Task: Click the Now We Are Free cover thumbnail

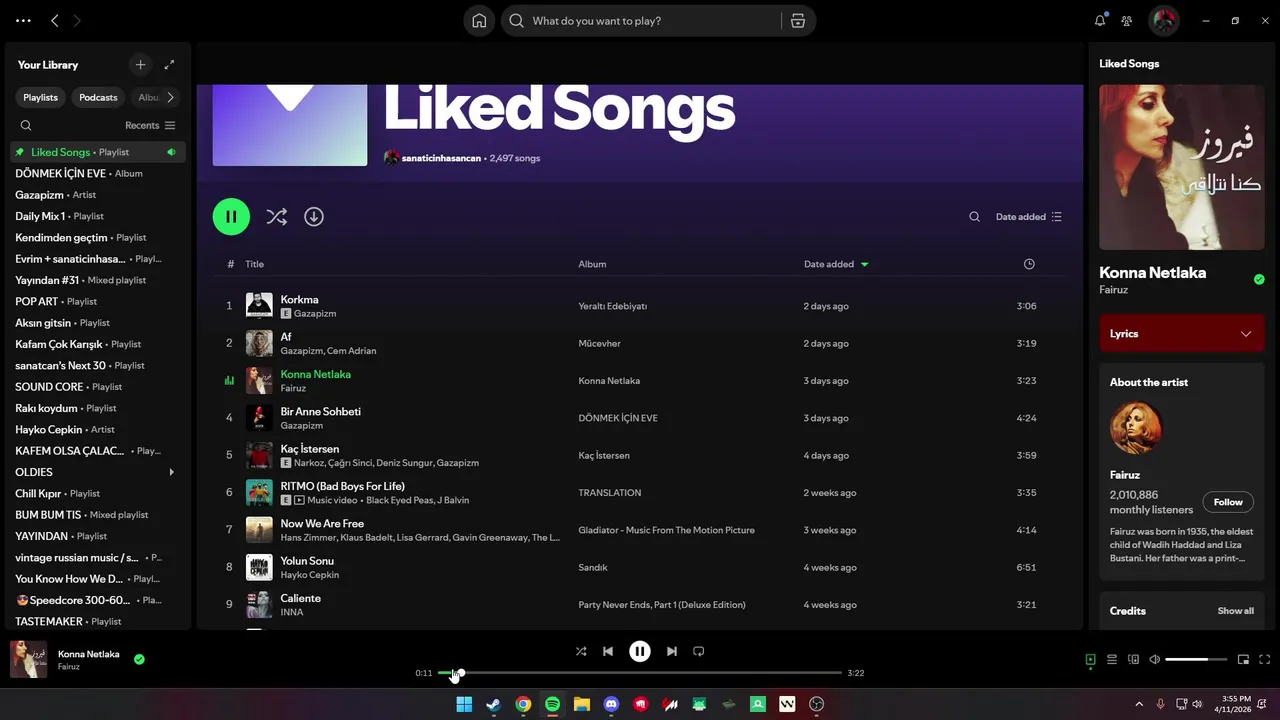Action: pyautogui.click(x=259, y=530)
